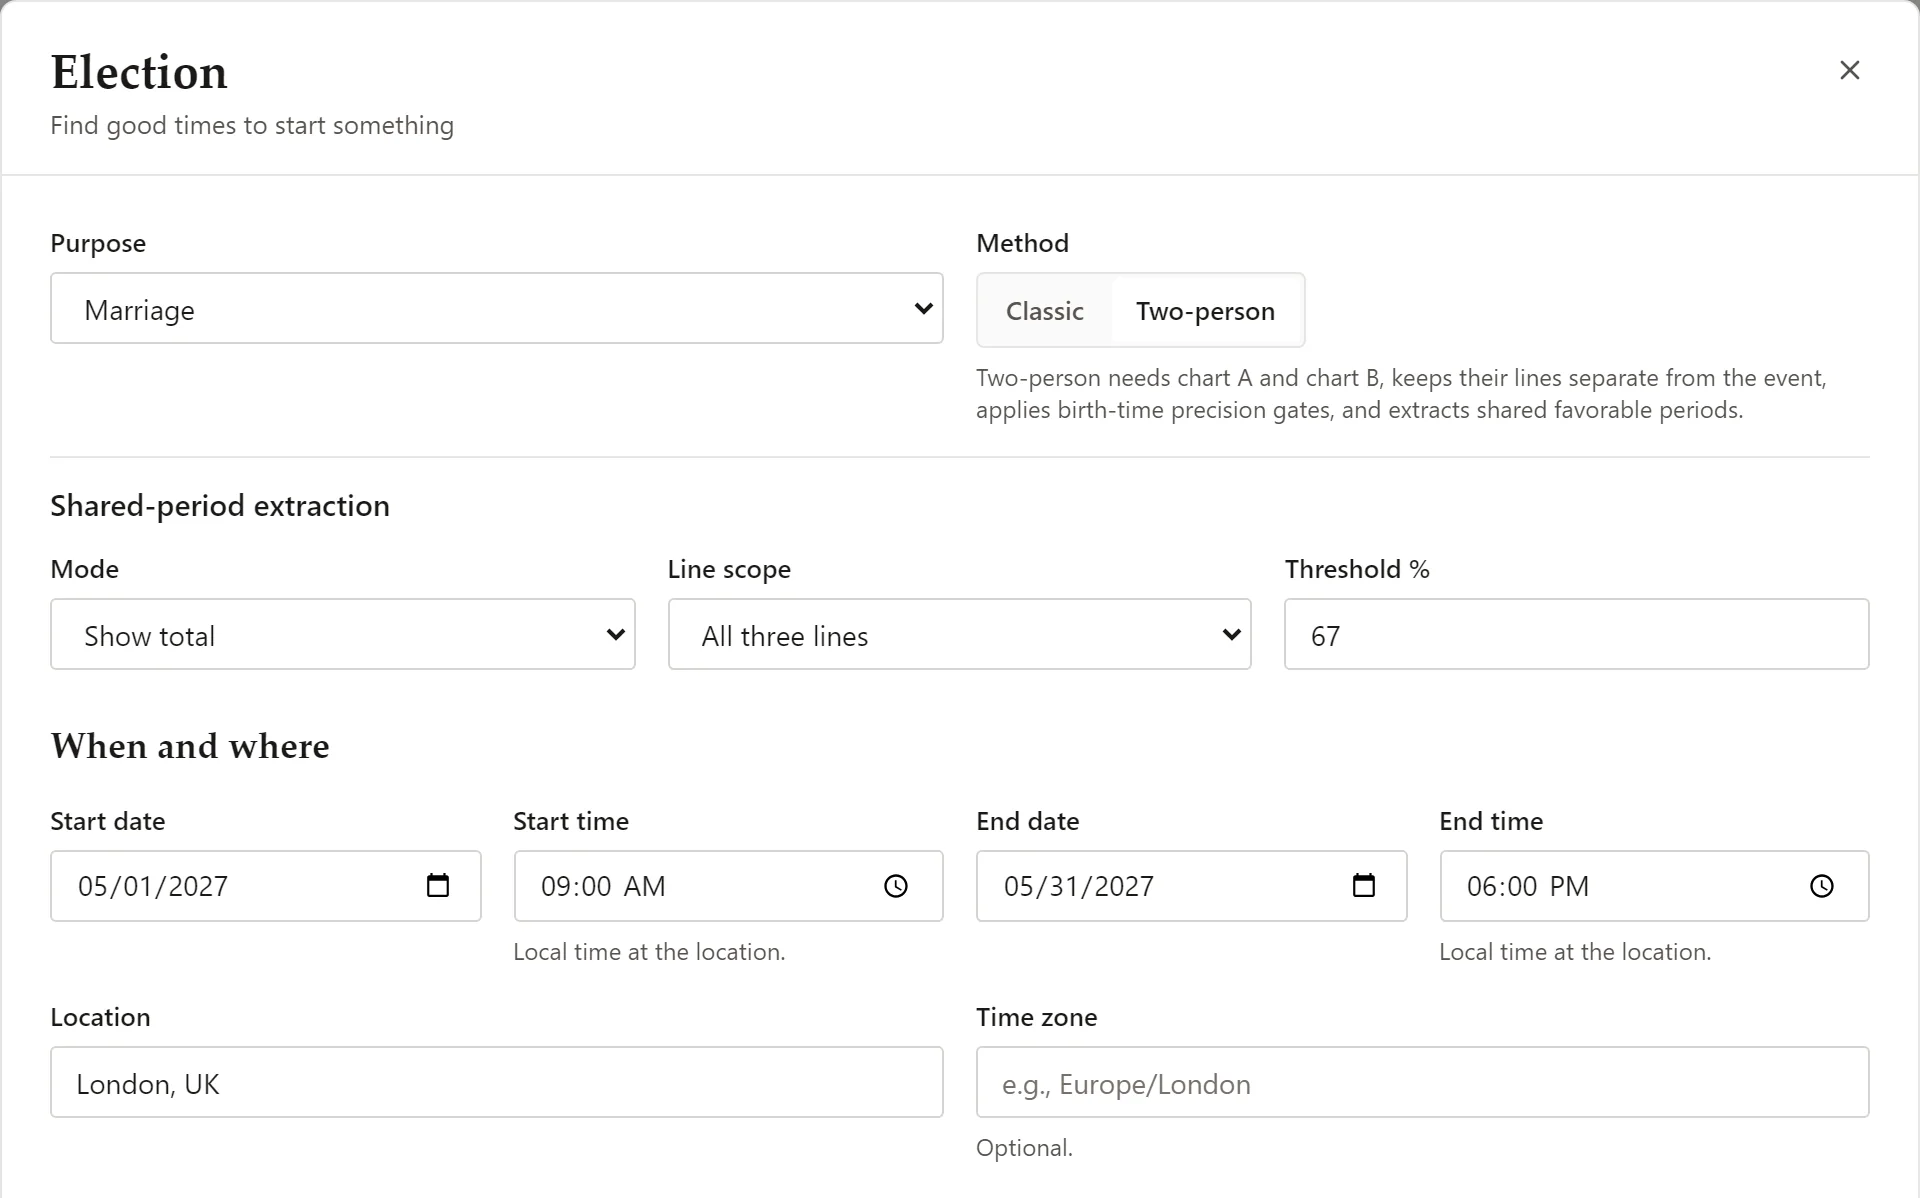Click the Start time clock icon

click(x=896, y=886)
